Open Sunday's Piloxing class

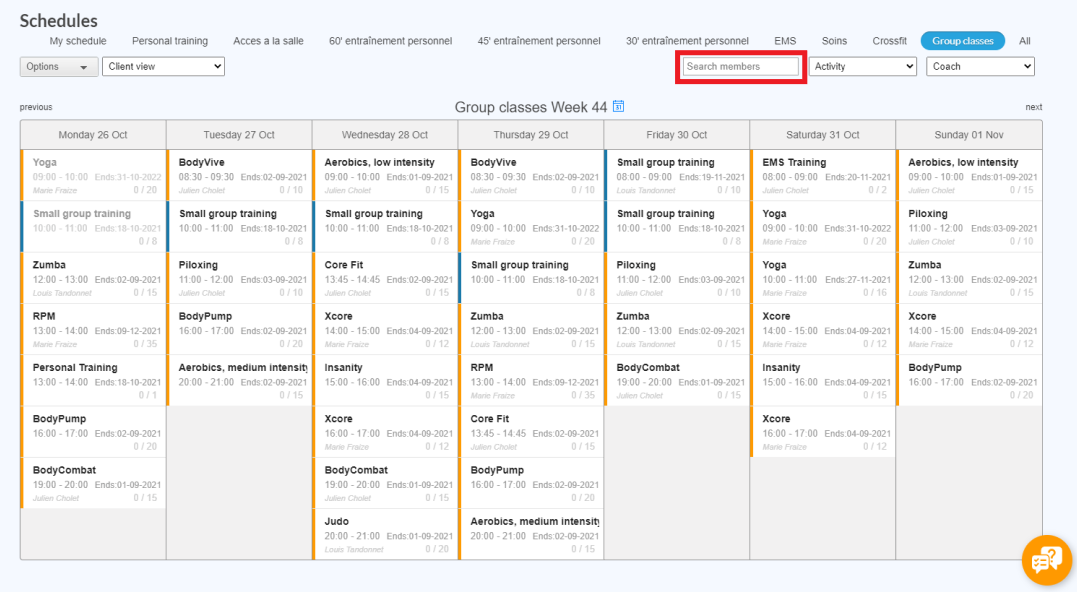(x=968, y=227)
